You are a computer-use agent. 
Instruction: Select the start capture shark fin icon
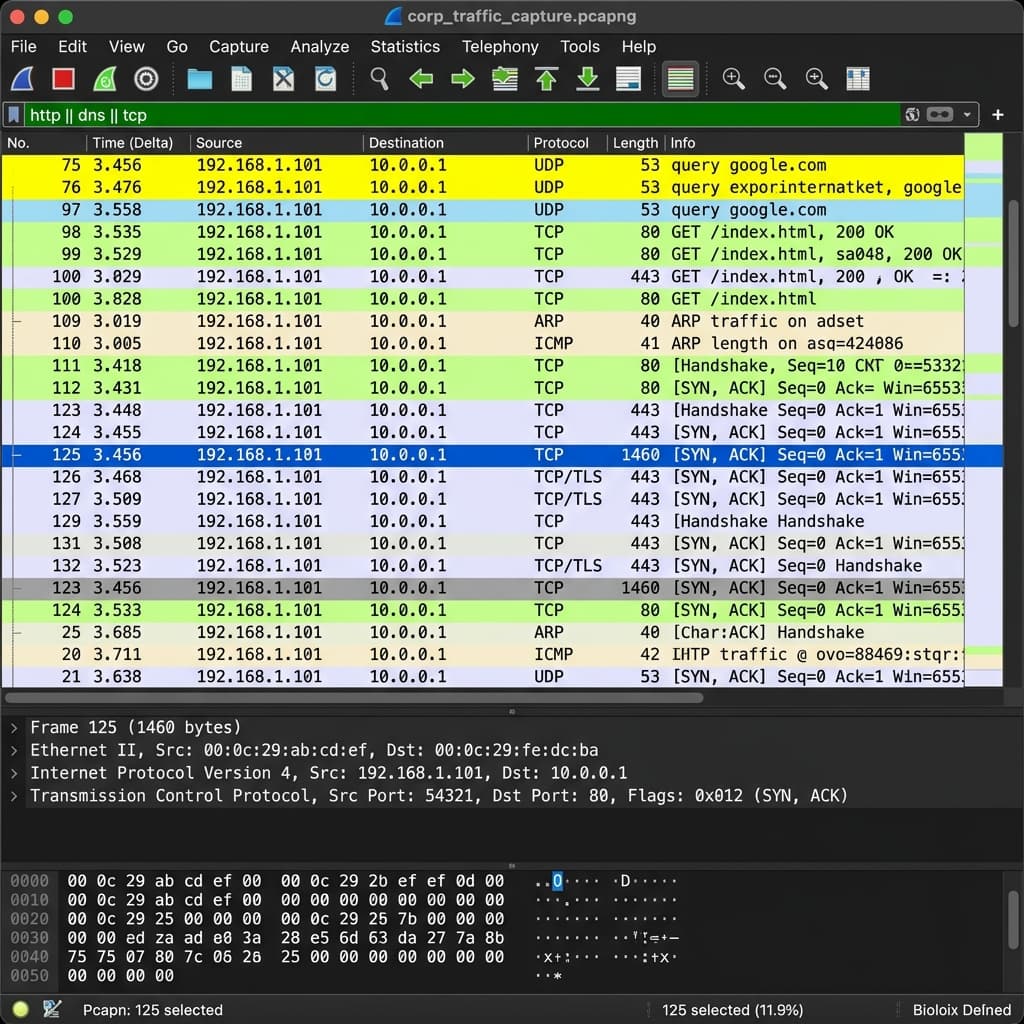tap(22, 79)
